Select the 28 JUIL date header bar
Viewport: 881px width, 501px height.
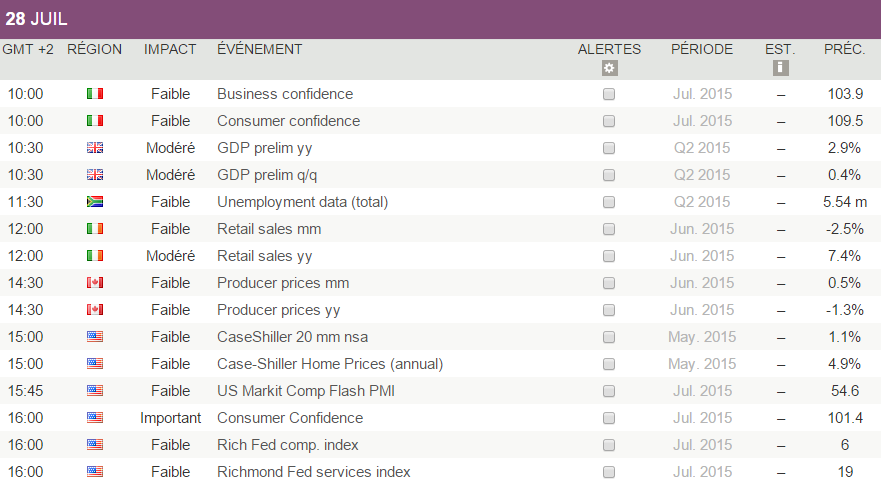440,19
